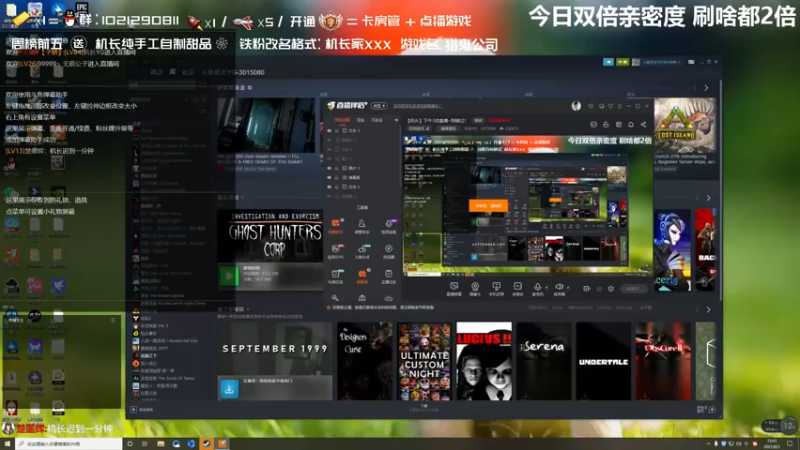Toggle eye visibility for 文本 1 layer
The height and width of the screenshot is (450, 800).
tap(329, 187)
